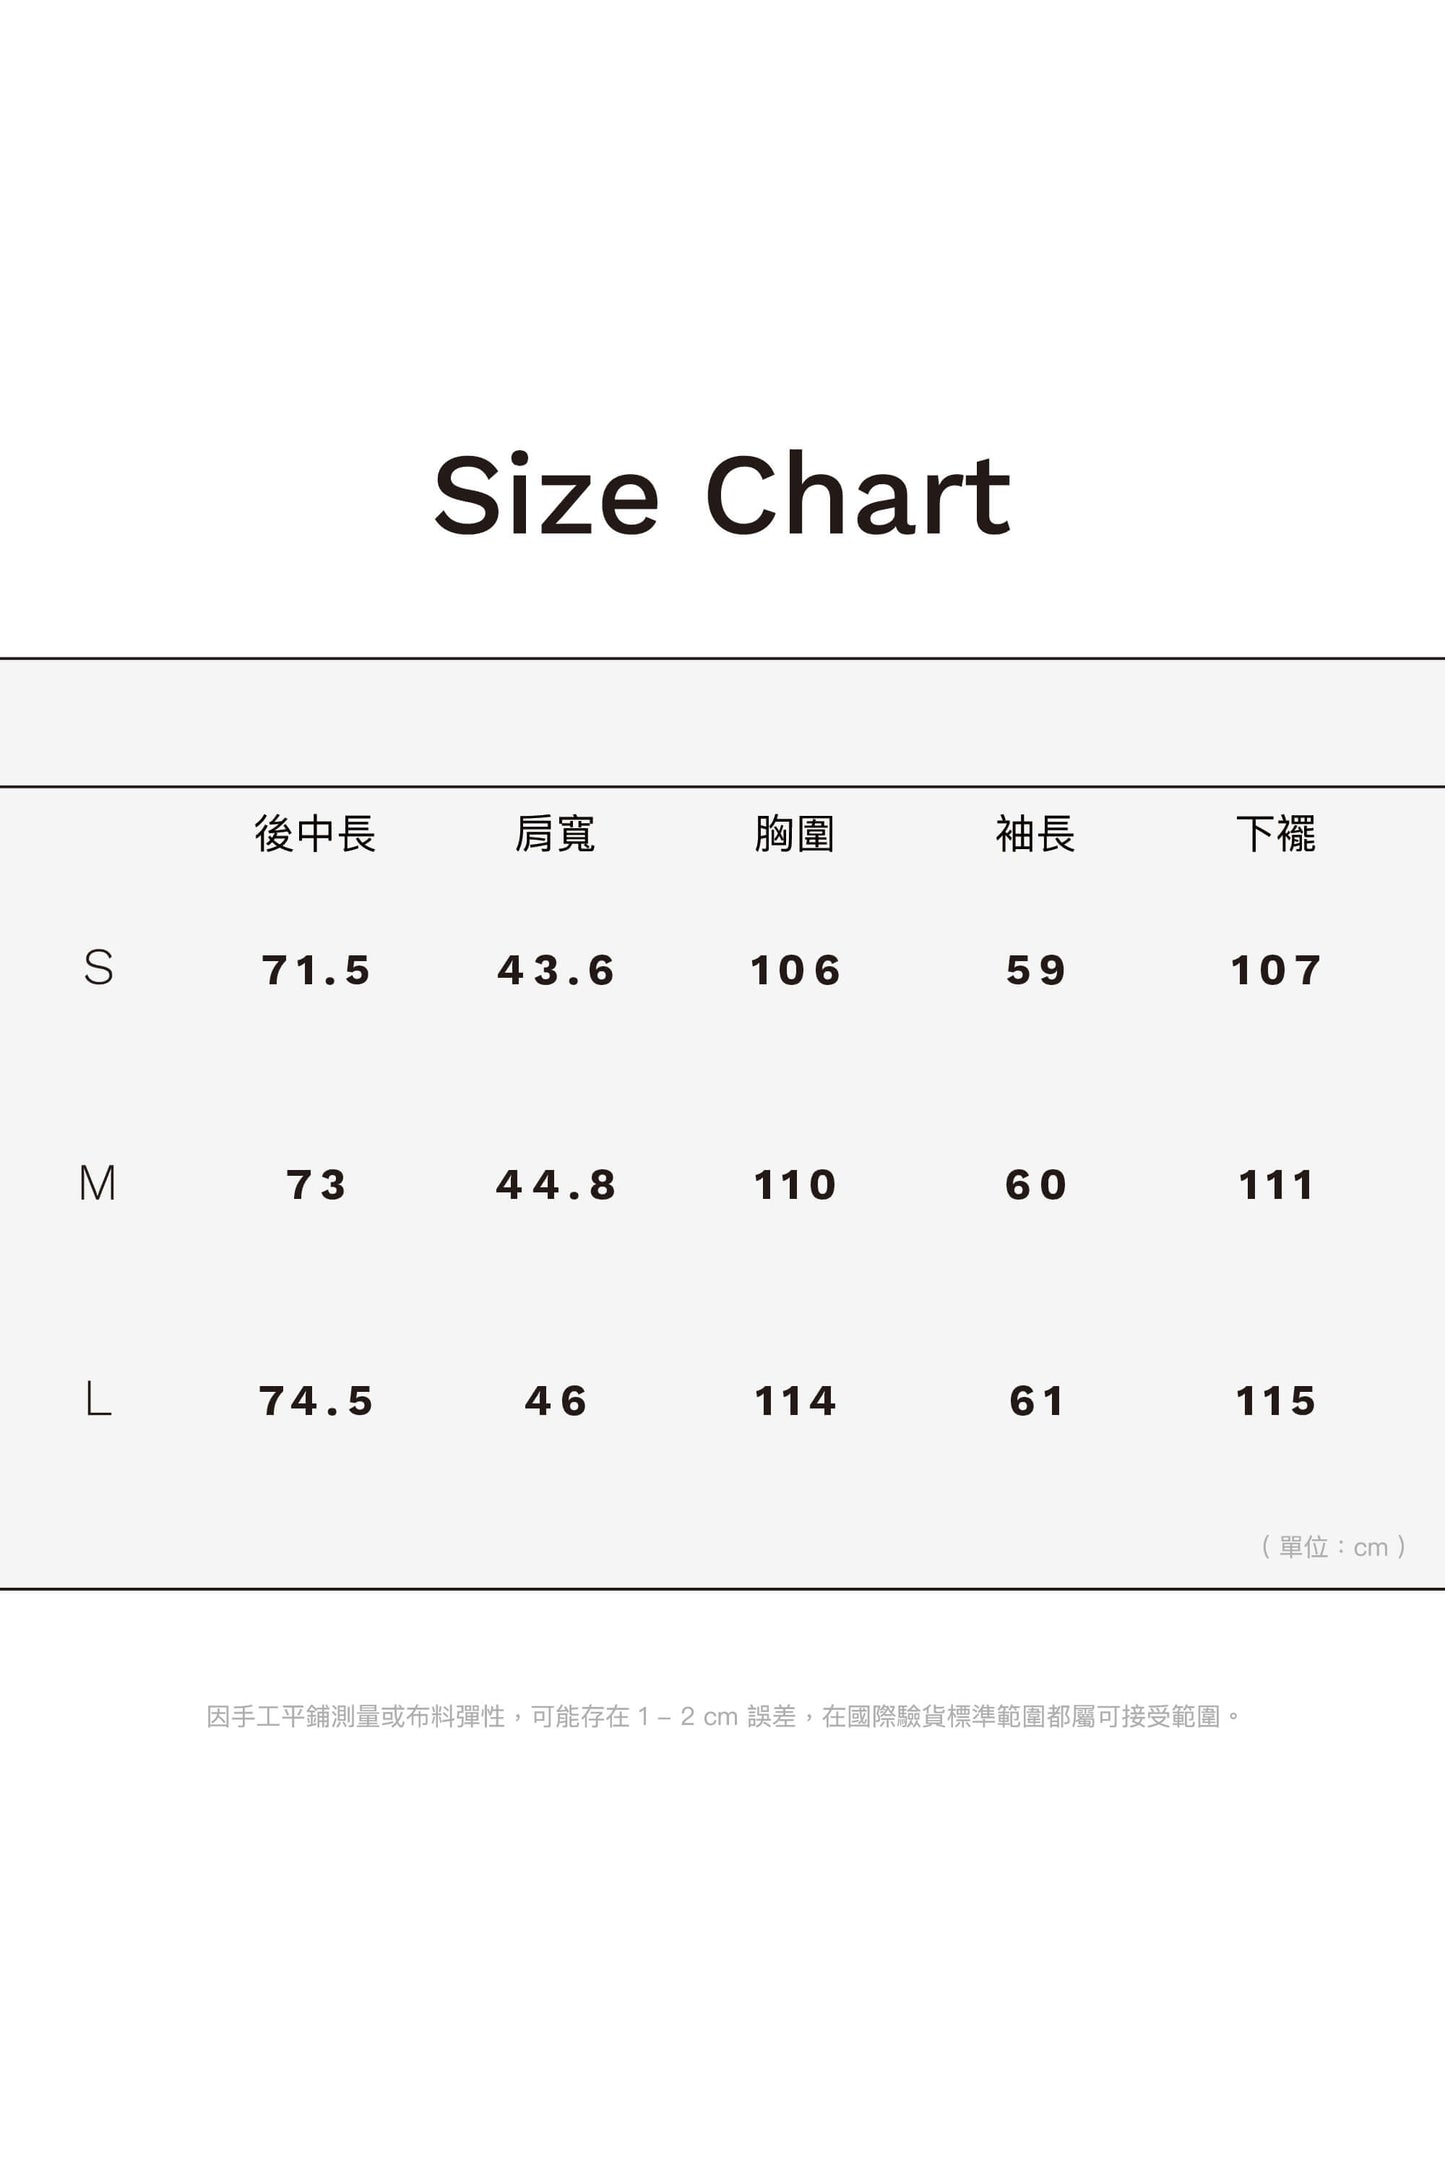
Task: Select the 43.6 shoulder width value
Action: tap(556, 970)
